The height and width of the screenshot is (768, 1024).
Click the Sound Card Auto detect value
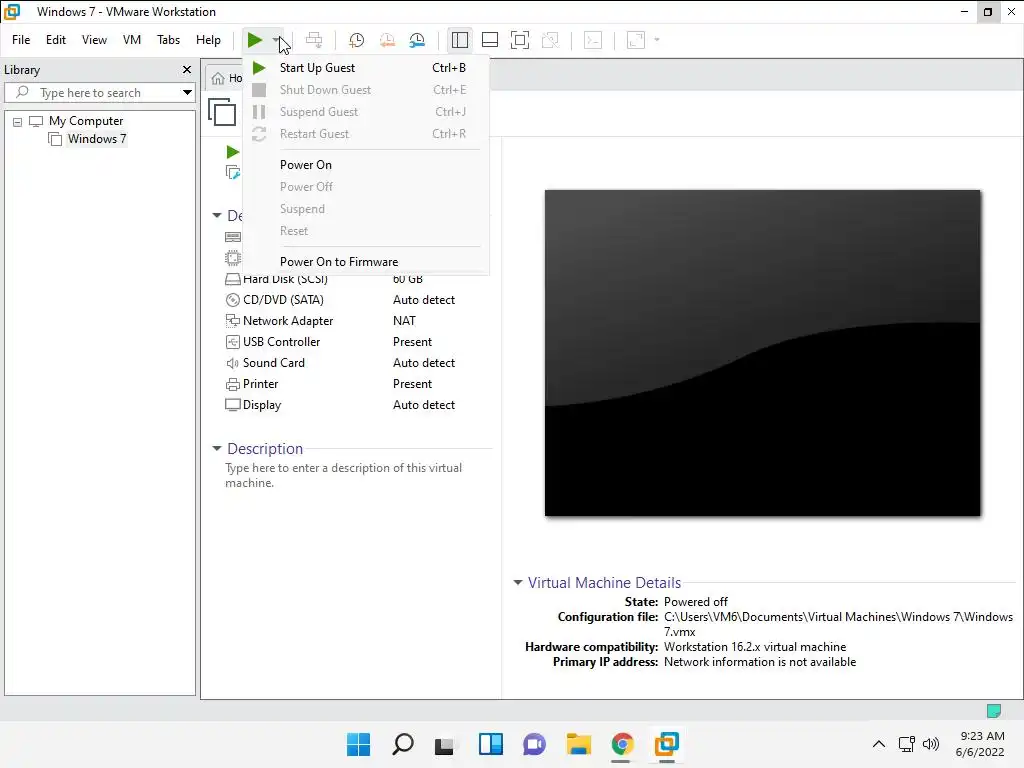424,363
